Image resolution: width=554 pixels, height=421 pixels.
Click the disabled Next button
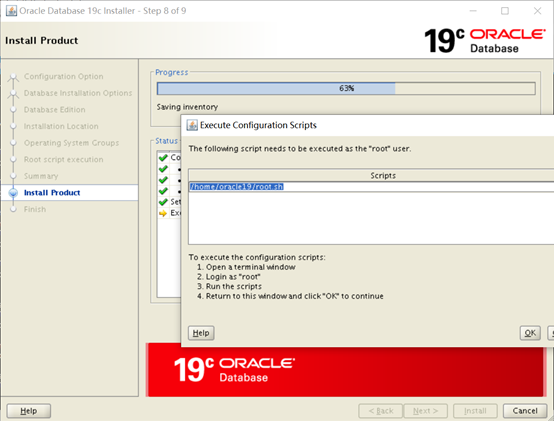425,411
